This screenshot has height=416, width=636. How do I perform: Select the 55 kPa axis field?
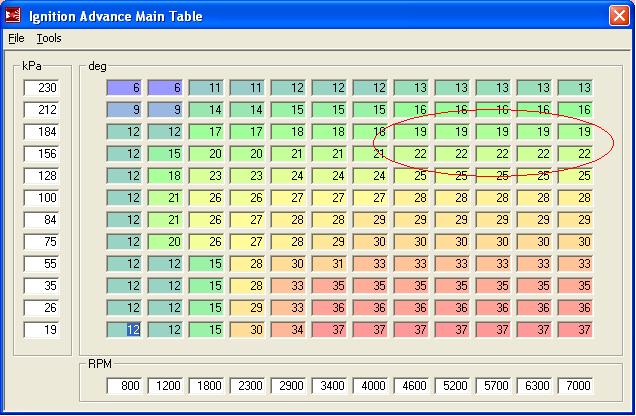[42, 264]
